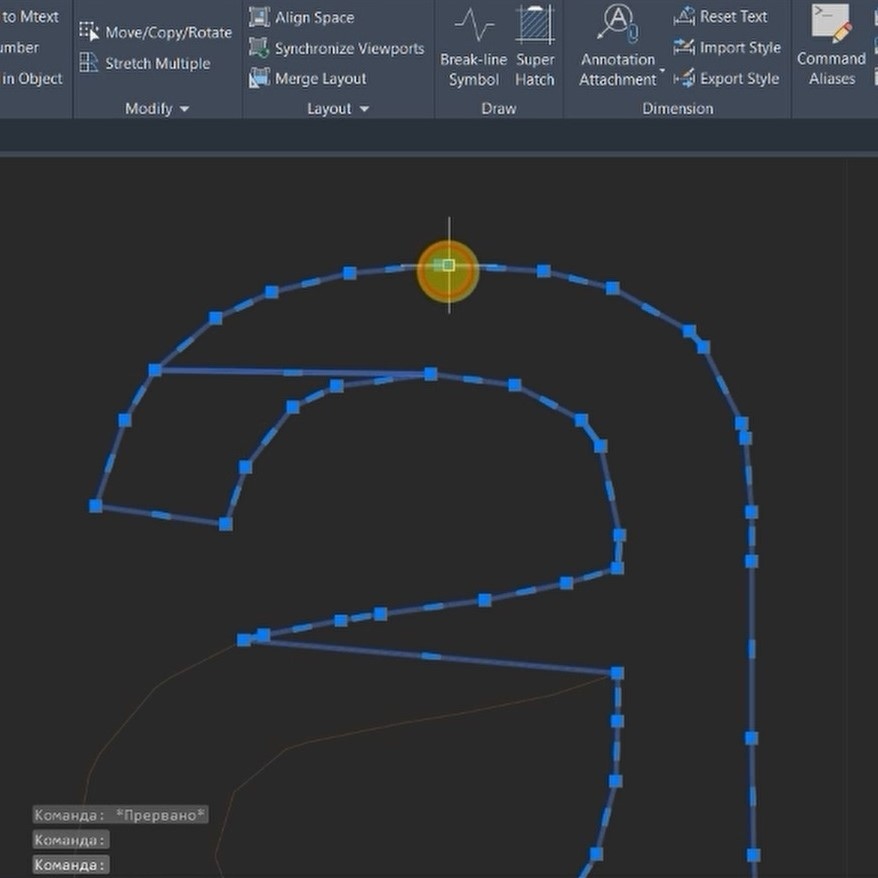The width and height of the screenshot is (878, 878).
Task: Click the grip under the crosshair cursor
Action: point(449,265)
